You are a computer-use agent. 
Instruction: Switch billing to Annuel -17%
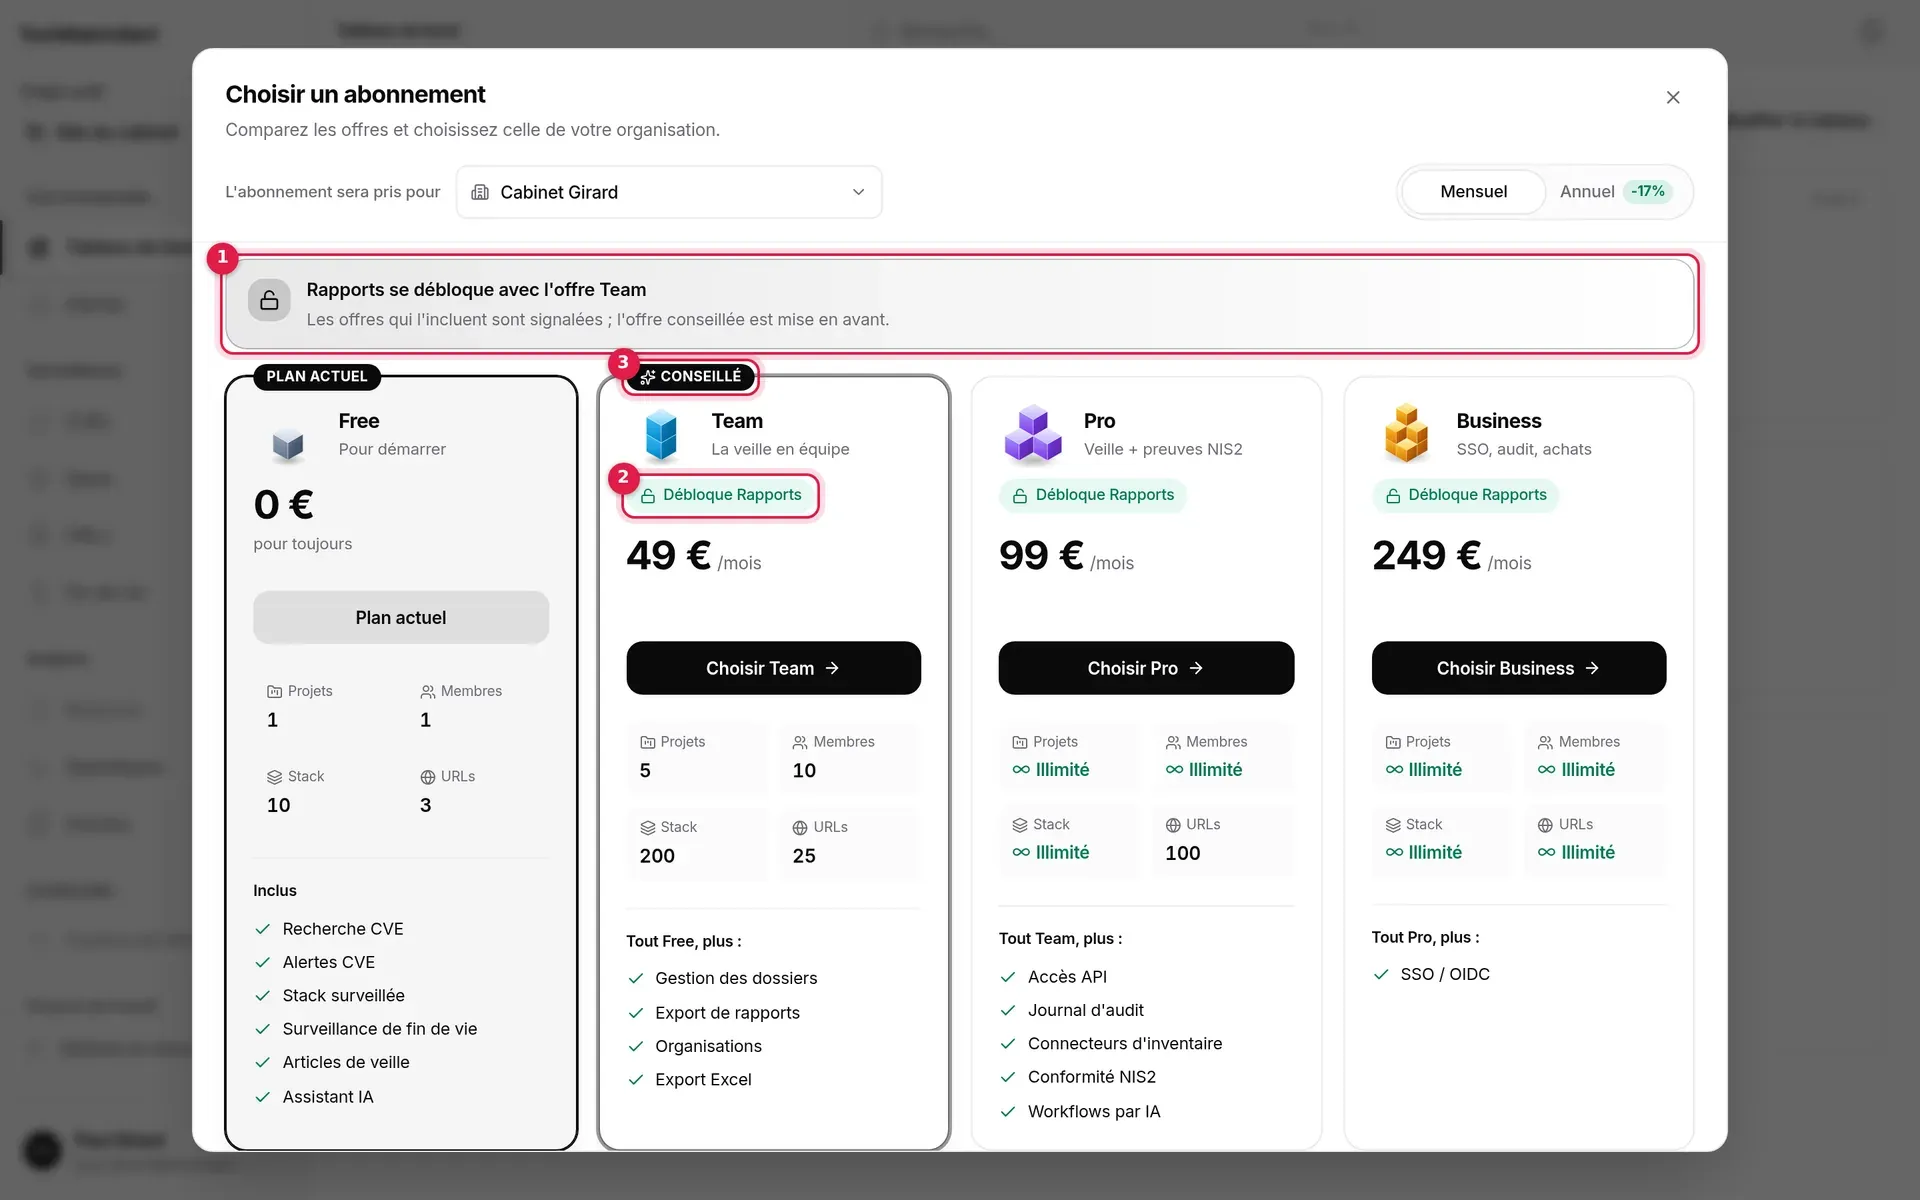click(x=1616, y=191)
